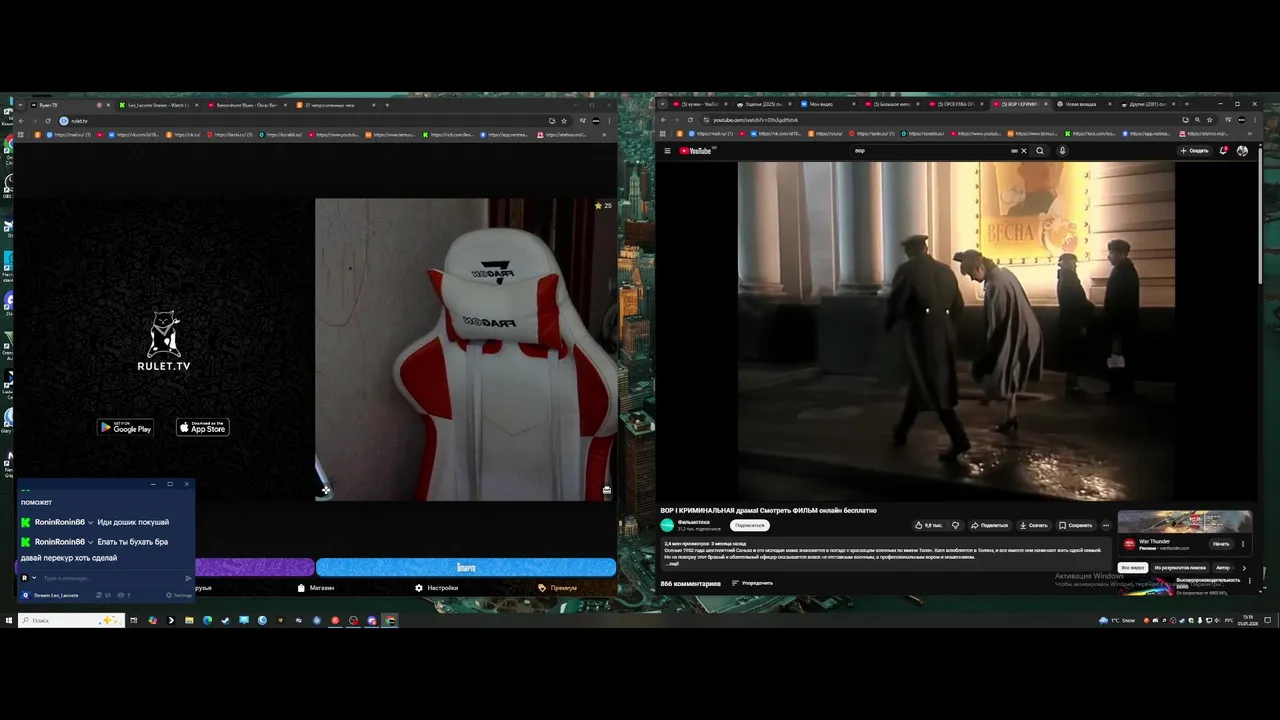The height and width of the screenshot is (720, 1280).
Task: Show next video filter chips arrow
Action: [1244, 568]
